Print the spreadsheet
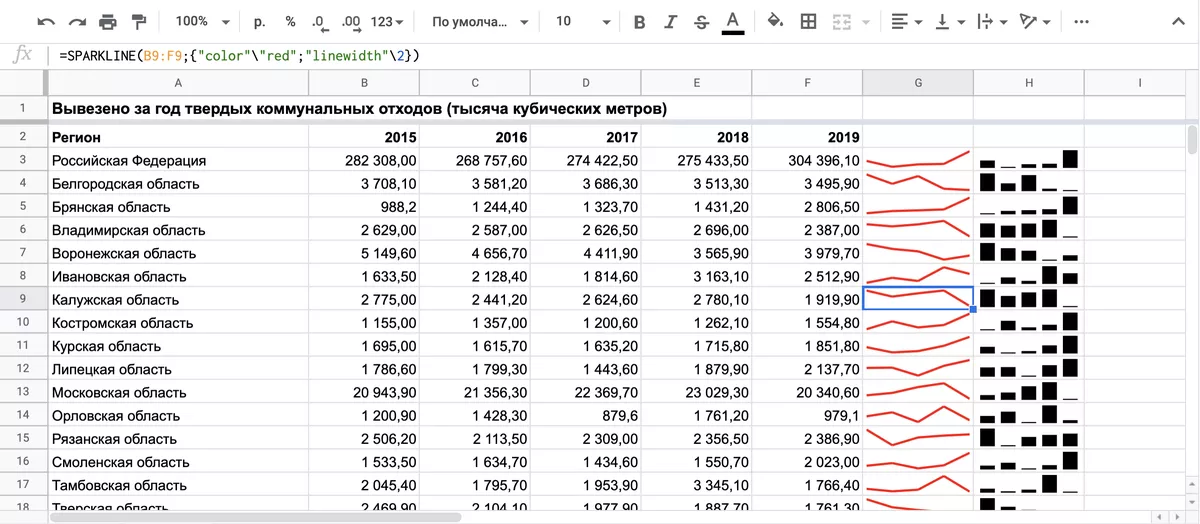The height and width of the screenshot is (524, 1200). 108,21
